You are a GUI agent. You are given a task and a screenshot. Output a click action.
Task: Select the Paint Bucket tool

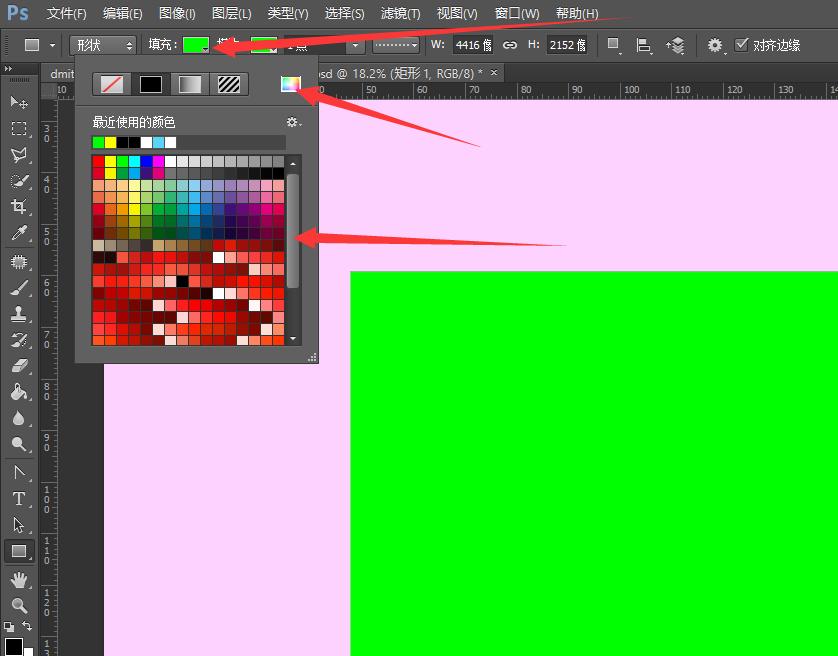click(x=18, y=392)
